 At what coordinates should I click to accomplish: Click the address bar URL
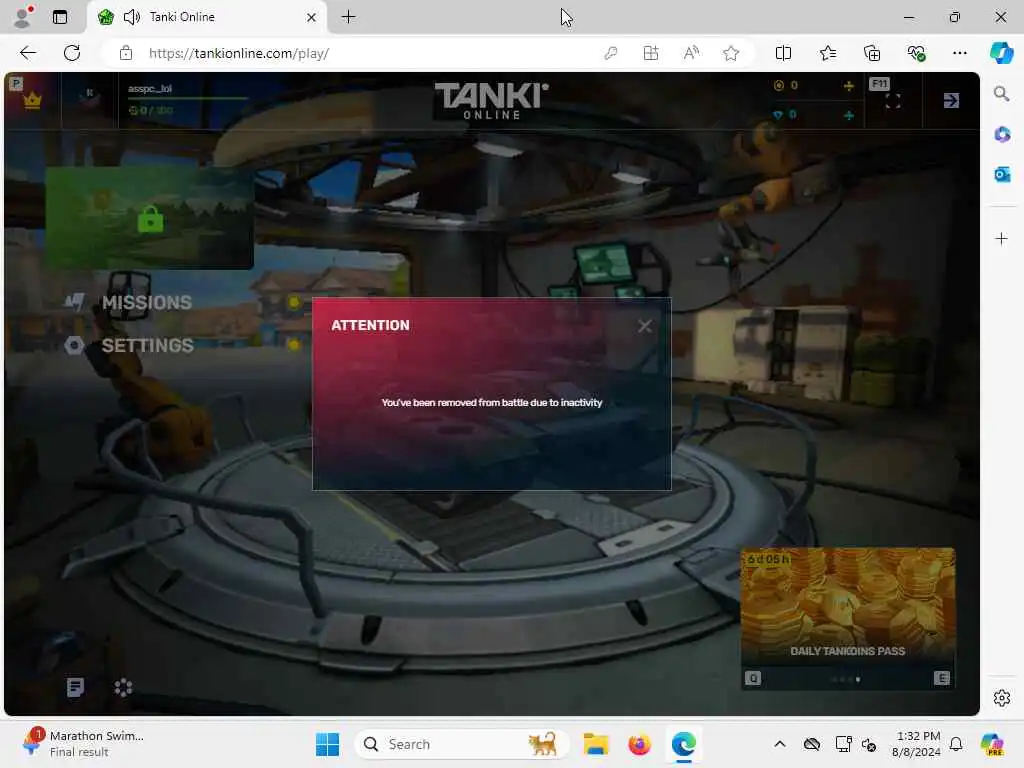(x=238, y=54)
